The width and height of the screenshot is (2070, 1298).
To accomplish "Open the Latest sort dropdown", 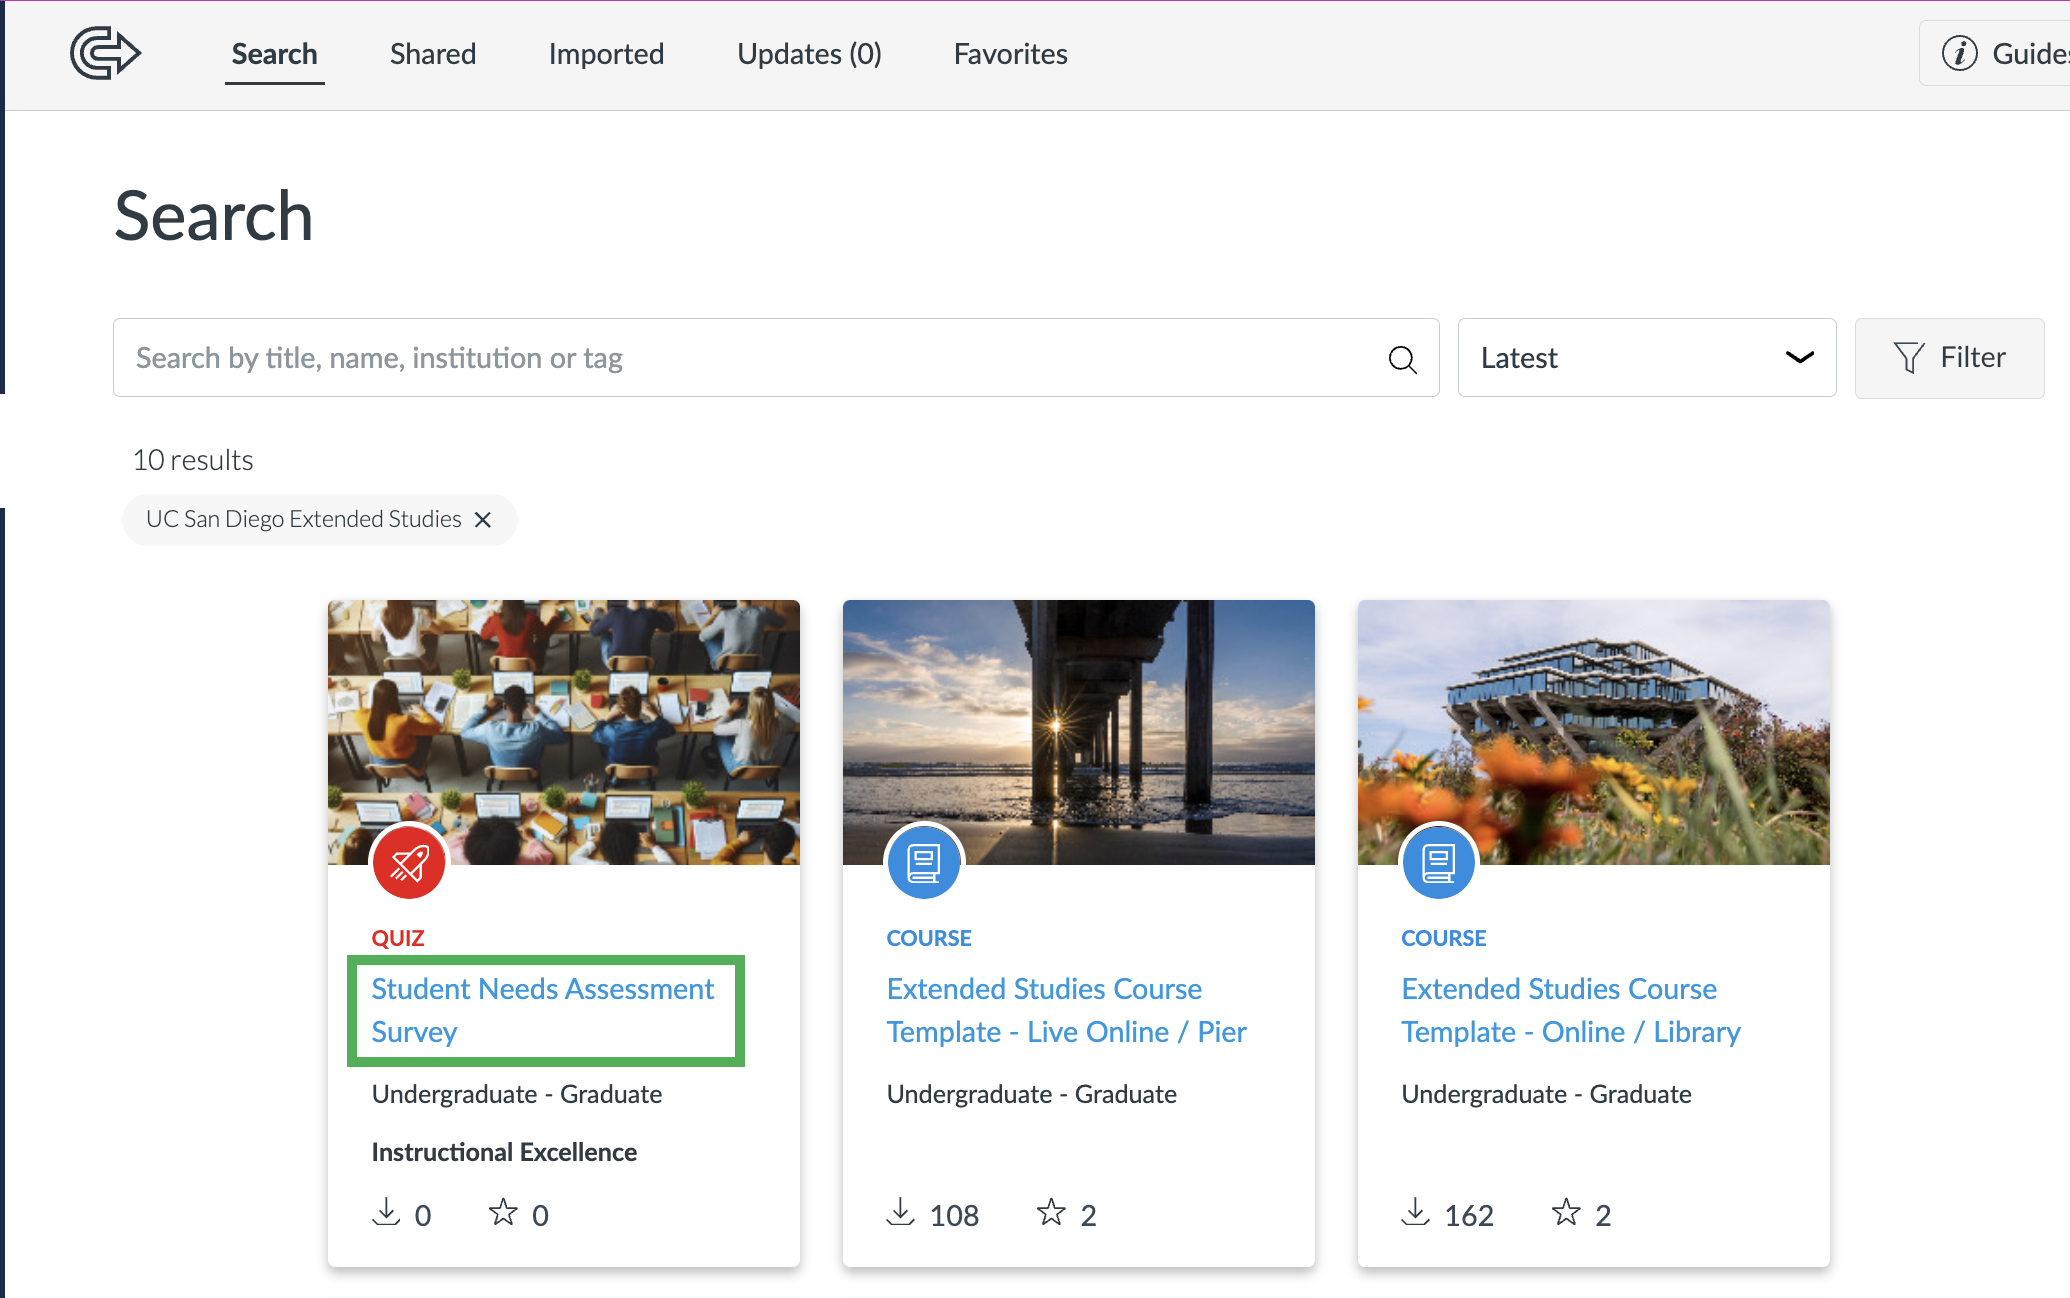I will pos(1647,358).
